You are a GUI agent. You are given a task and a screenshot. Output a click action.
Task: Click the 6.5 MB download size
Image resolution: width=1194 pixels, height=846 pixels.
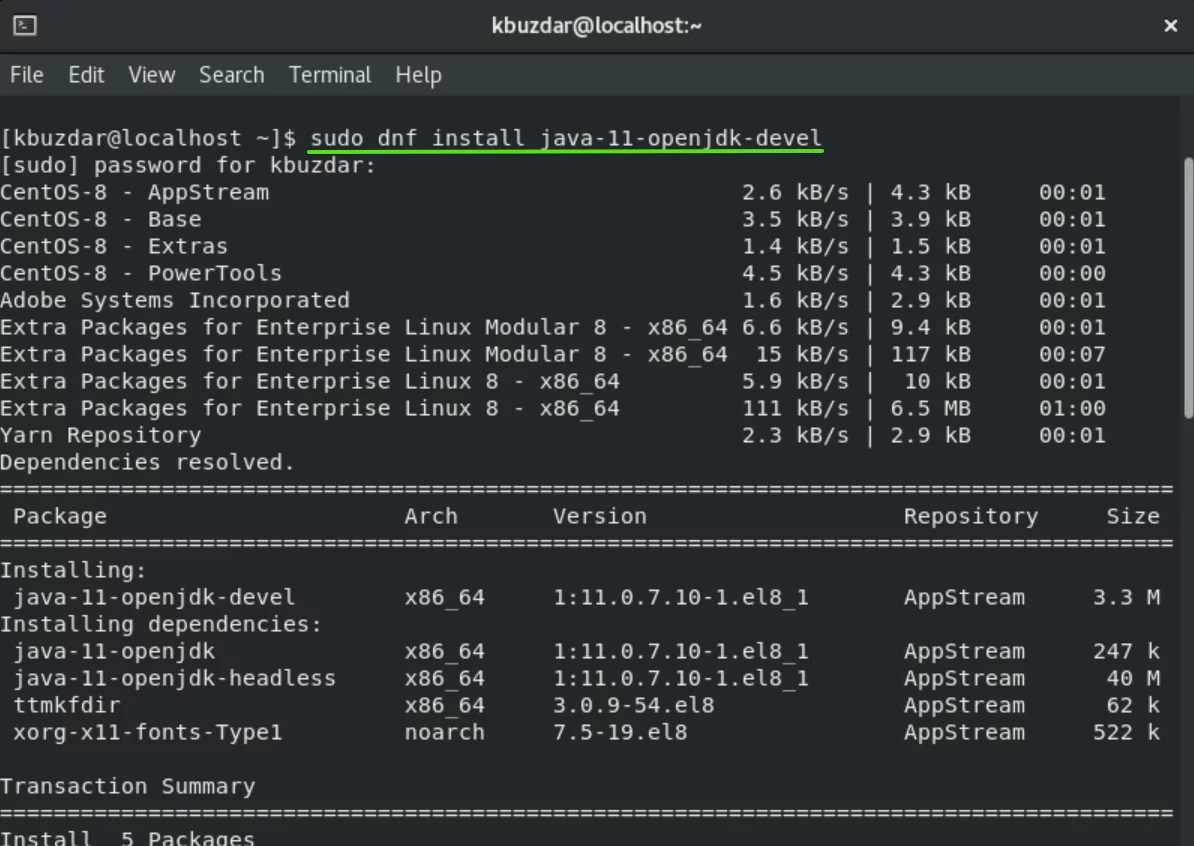click(931, 408)
